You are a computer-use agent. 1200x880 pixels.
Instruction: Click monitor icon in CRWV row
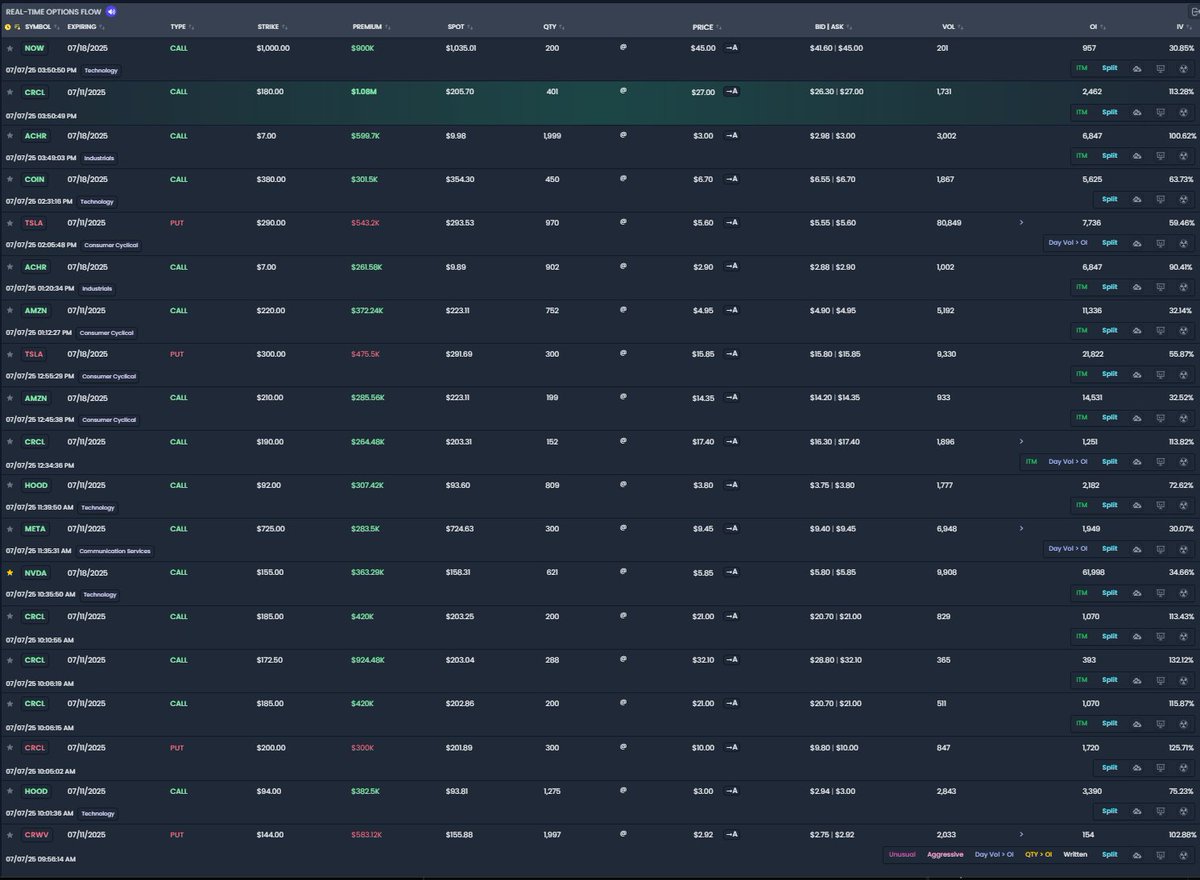coord(1160,855)
